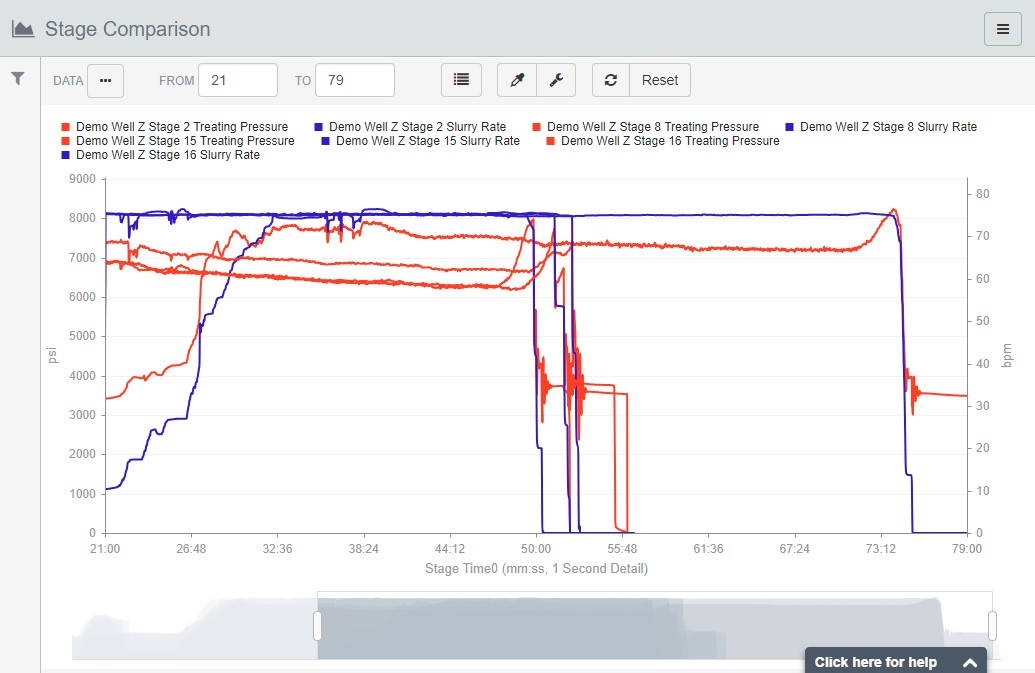1035x673 pixels.
Task: Toggle Stage 8 Slurry Rate series
Action: click(881, 127)
